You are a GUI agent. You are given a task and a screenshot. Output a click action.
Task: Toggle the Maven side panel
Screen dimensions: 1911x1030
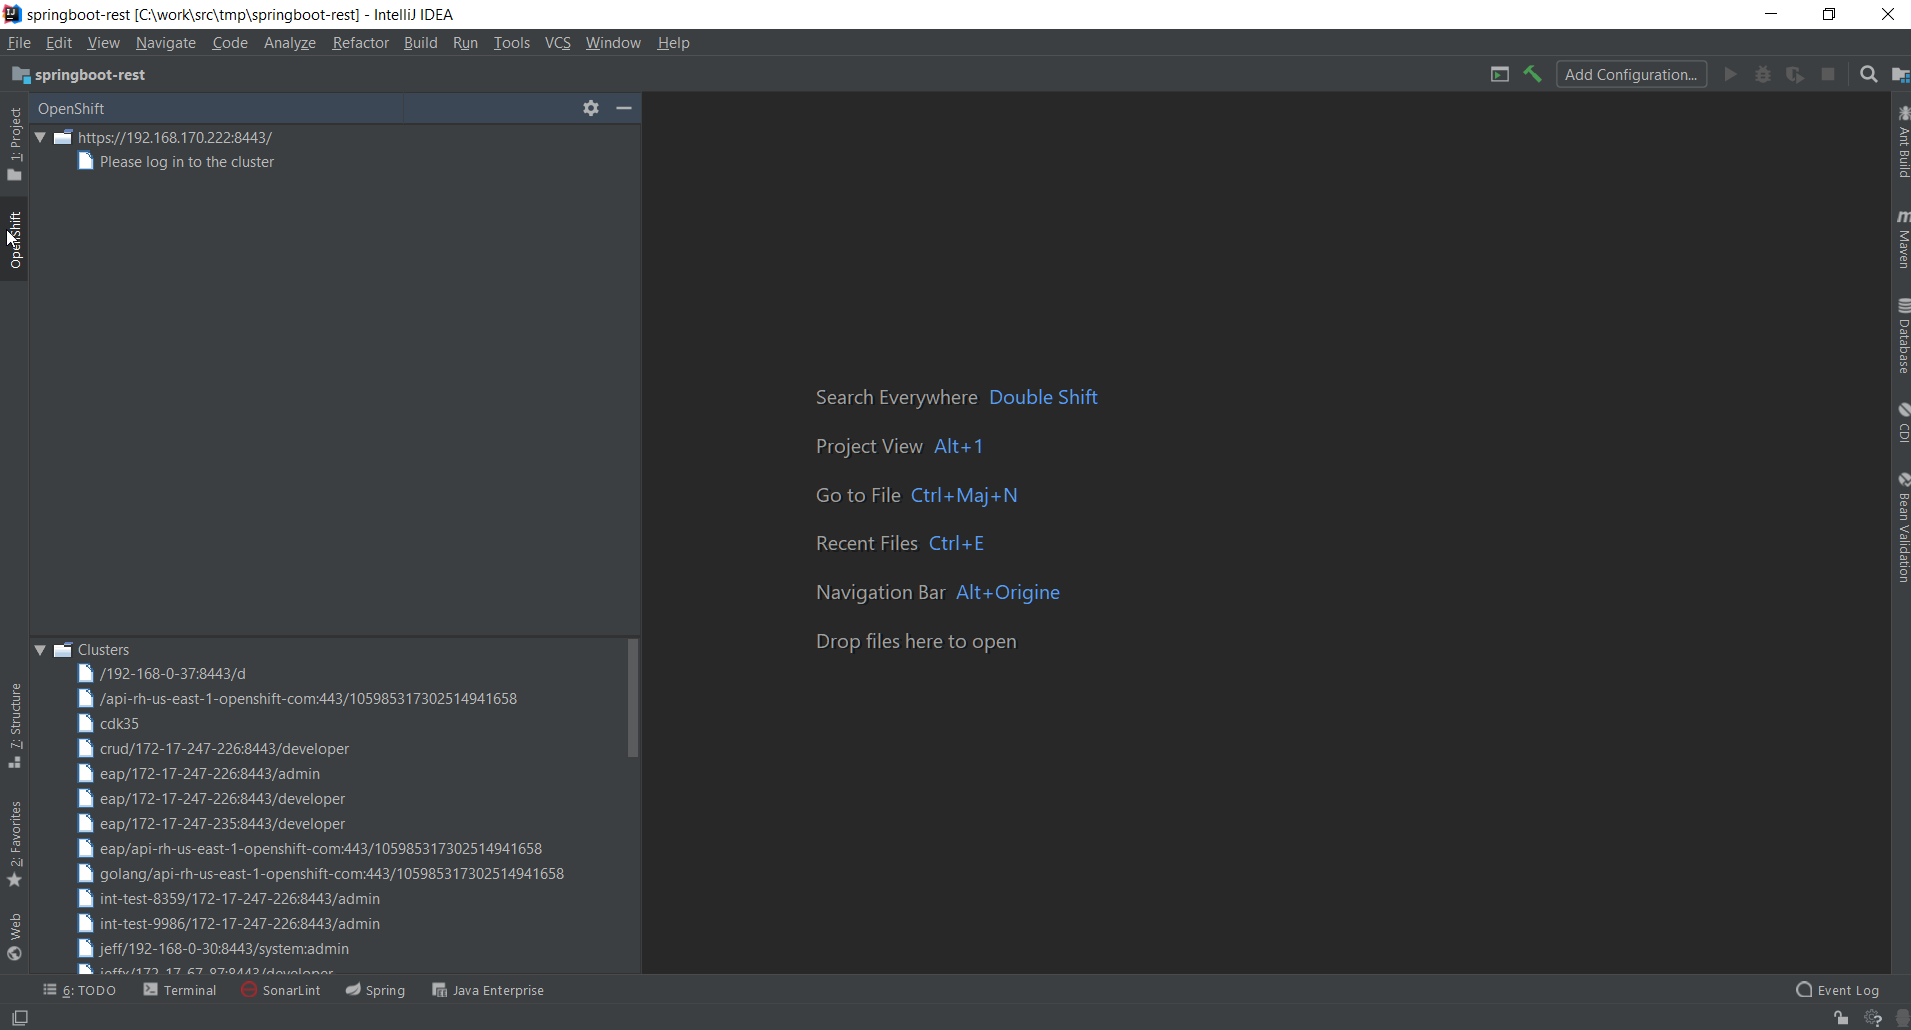(x=1902, y=240)
